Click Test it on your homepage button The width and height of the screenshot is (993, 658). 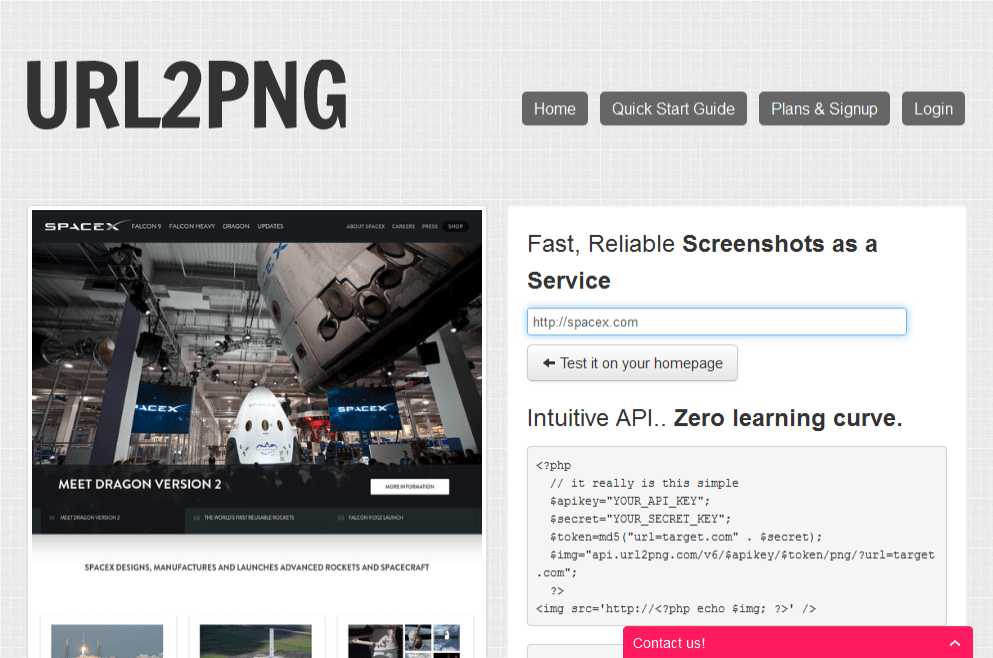(632, 363)
